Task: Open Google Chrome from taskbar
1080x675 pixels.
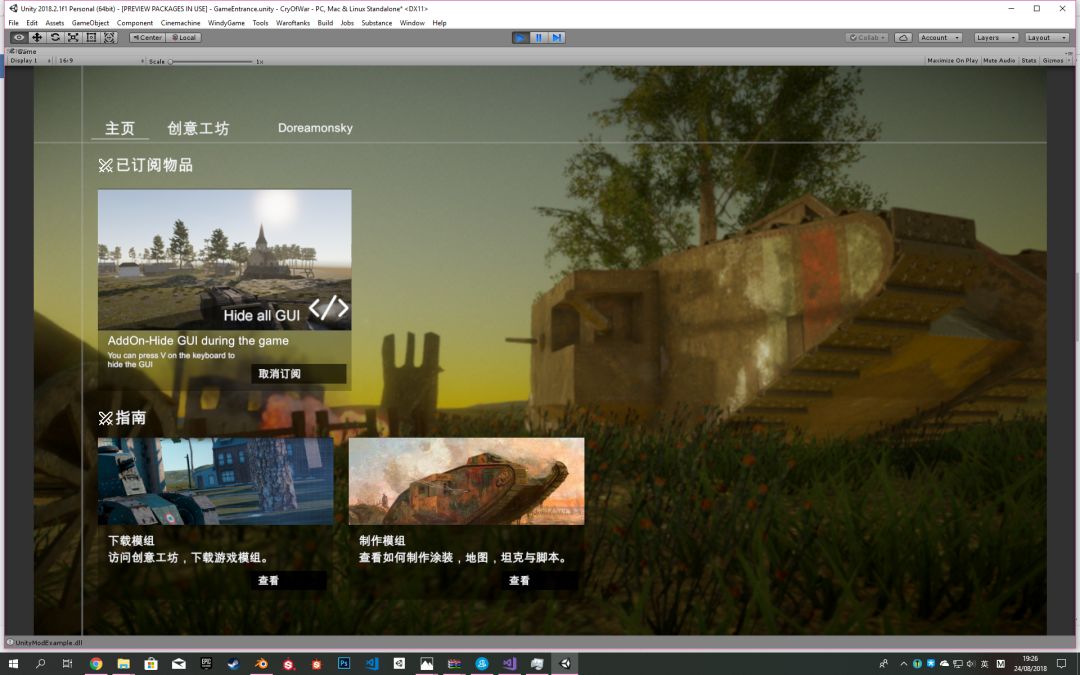Action: [96, 663]
